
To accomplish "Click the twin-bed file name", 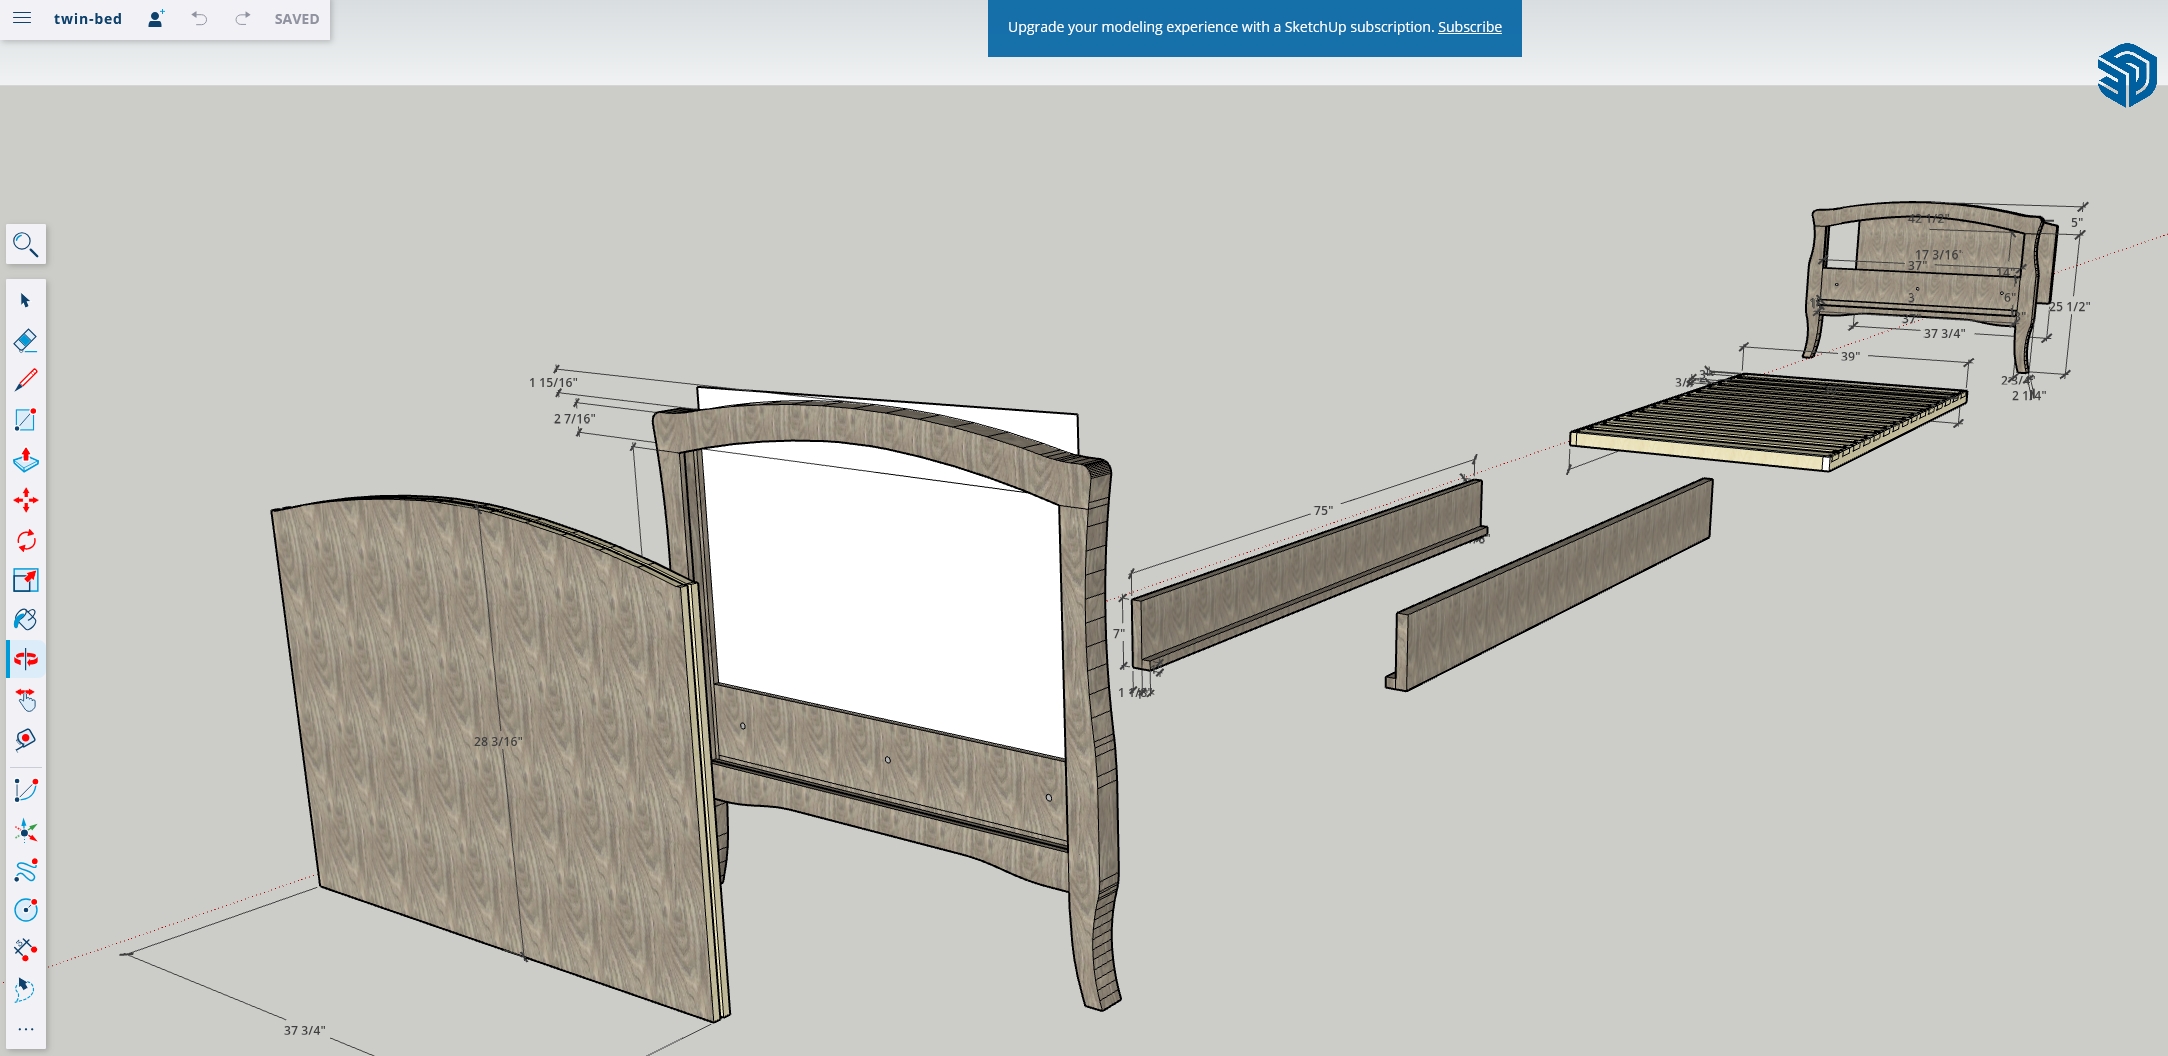I will [x=88, y=19].
